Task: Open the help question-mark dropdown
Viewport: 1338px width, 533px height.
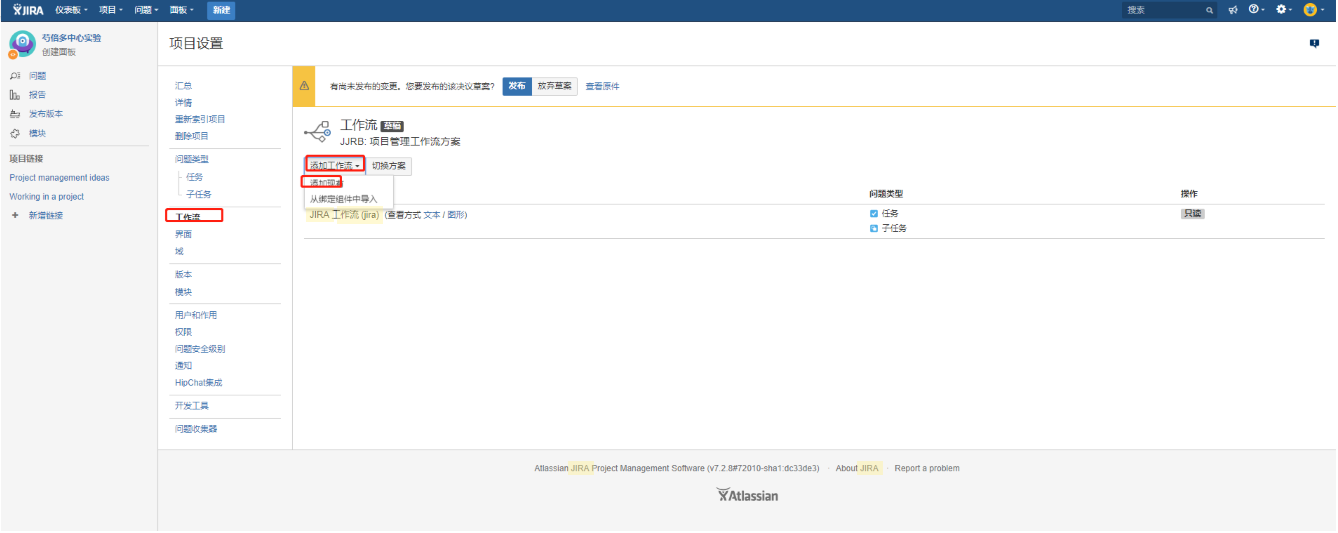Action: [x=1256, y=9]
